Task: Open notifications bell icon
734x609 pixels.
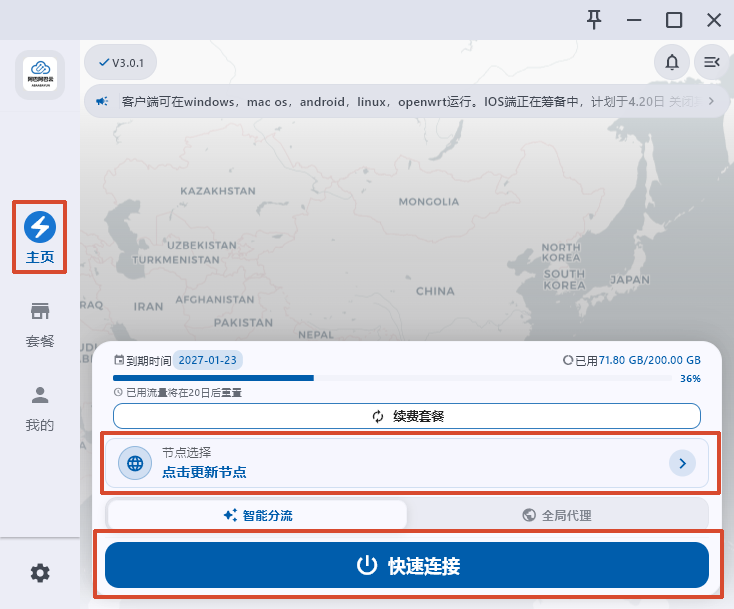Action: point(672,62)
